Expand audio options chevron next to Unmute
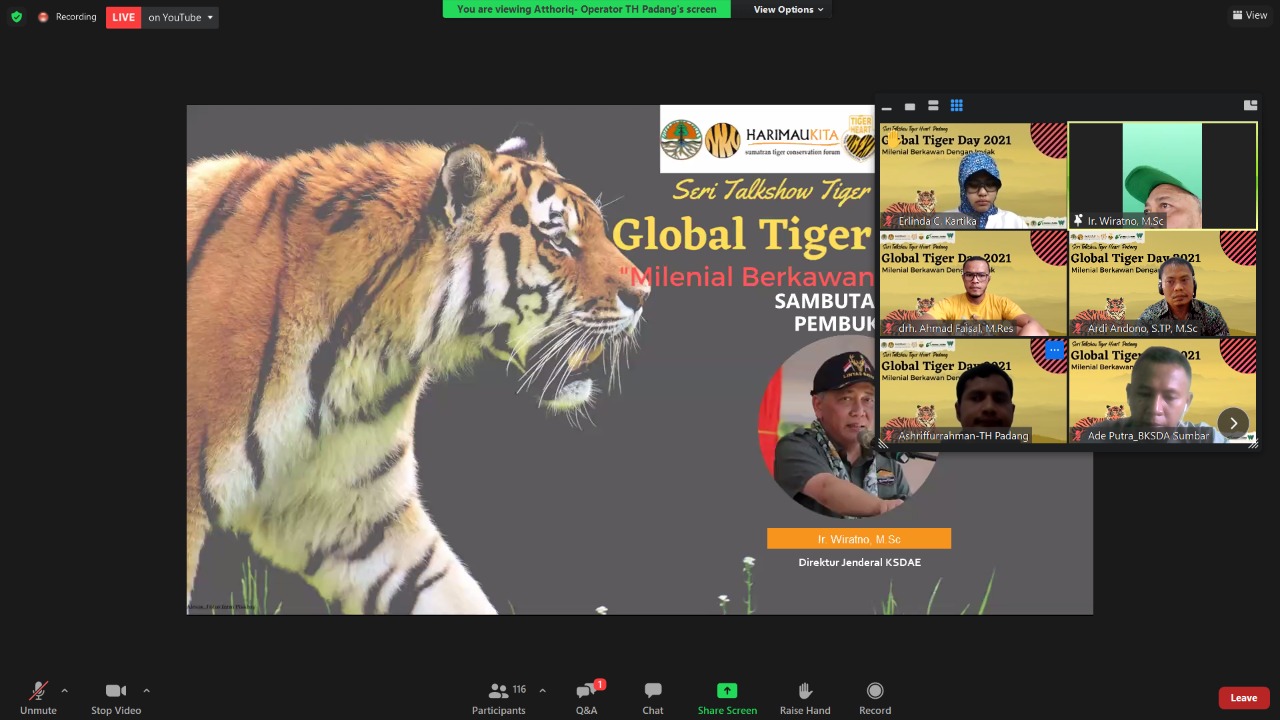 pyautogui.click(x=65, y=690)
